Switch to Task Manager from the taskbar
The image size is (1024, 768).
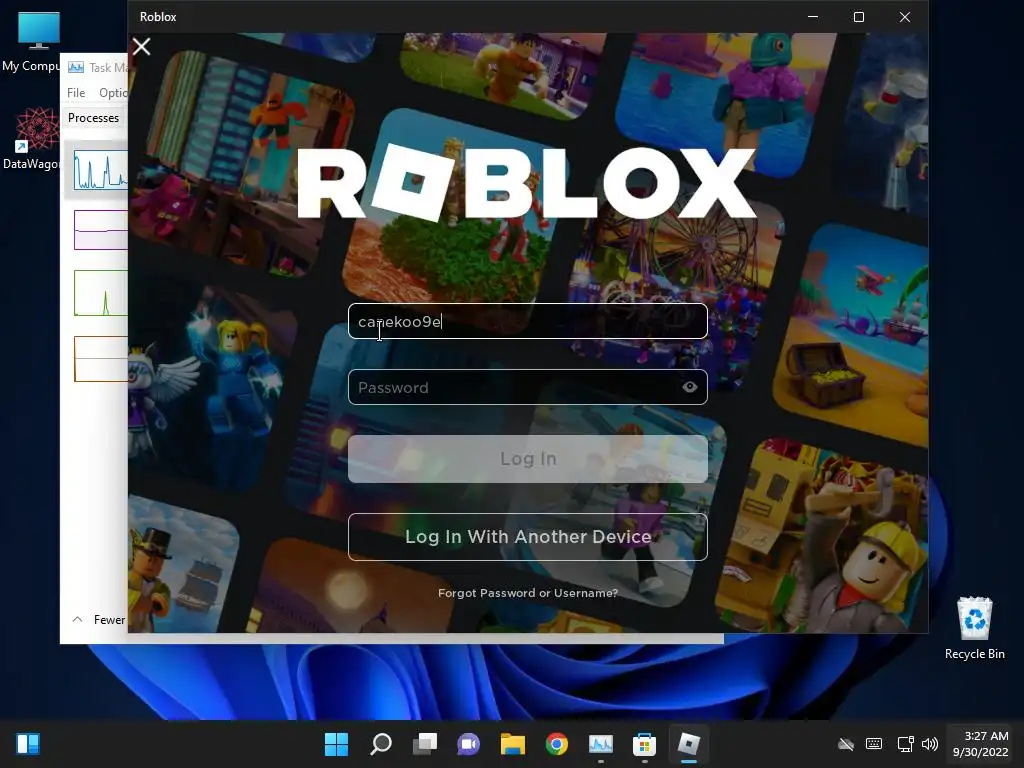coord(601,743)
